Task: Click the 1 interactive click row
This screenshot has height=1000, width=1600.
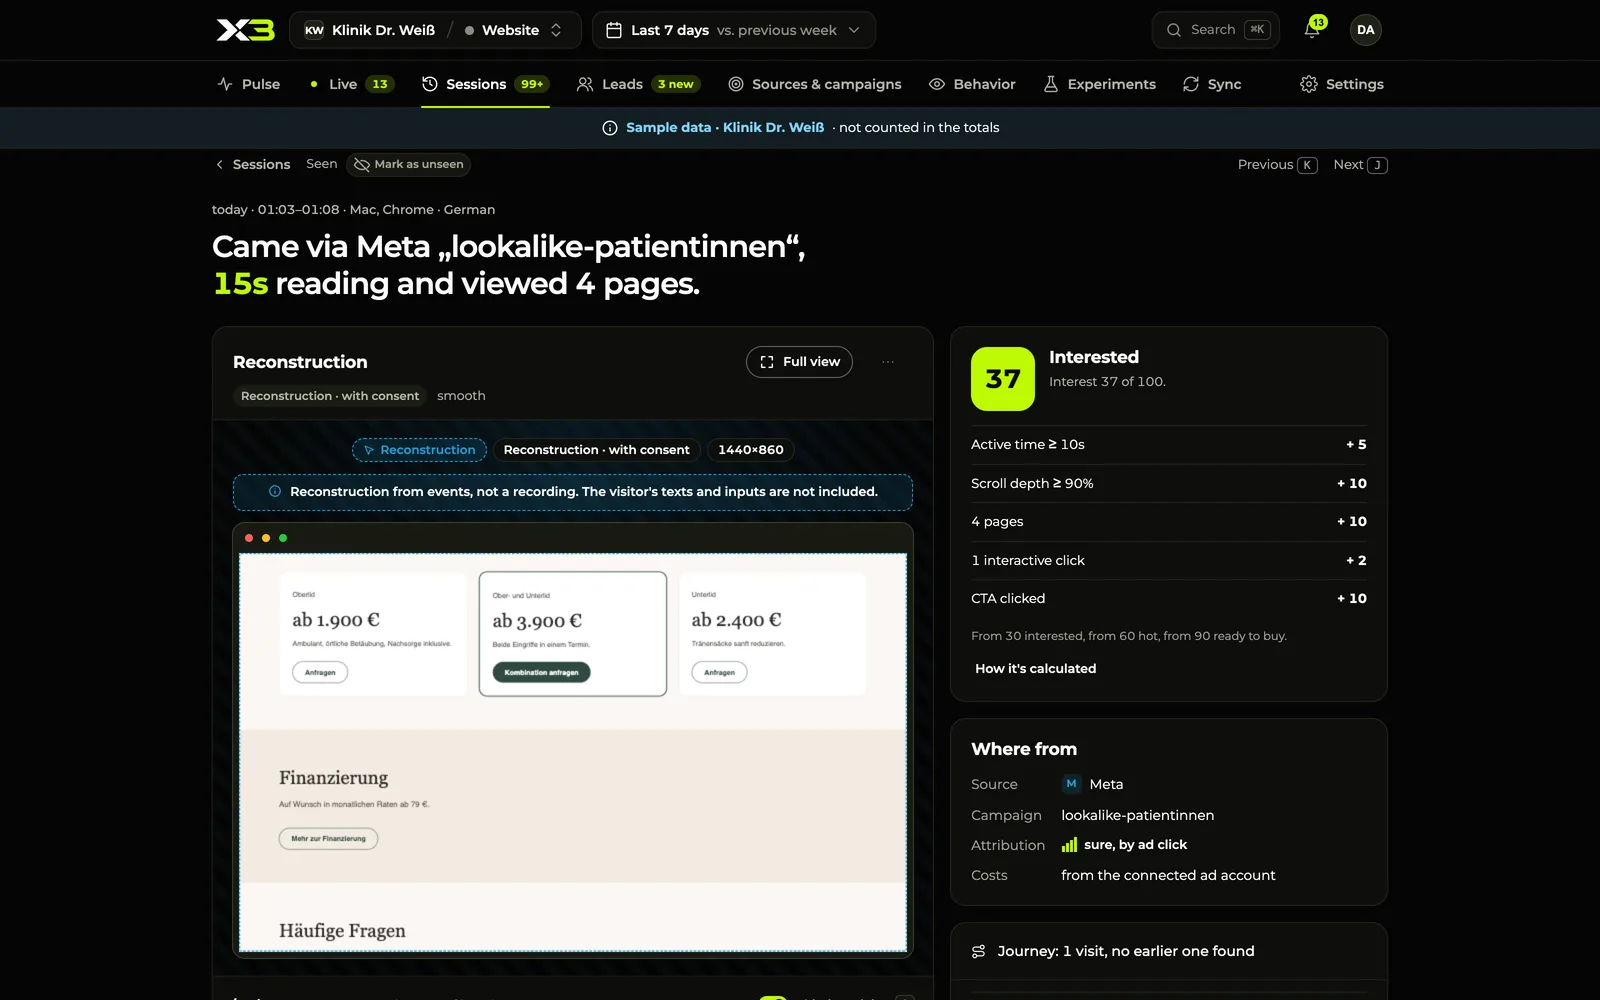Action: click(1168, 560)
